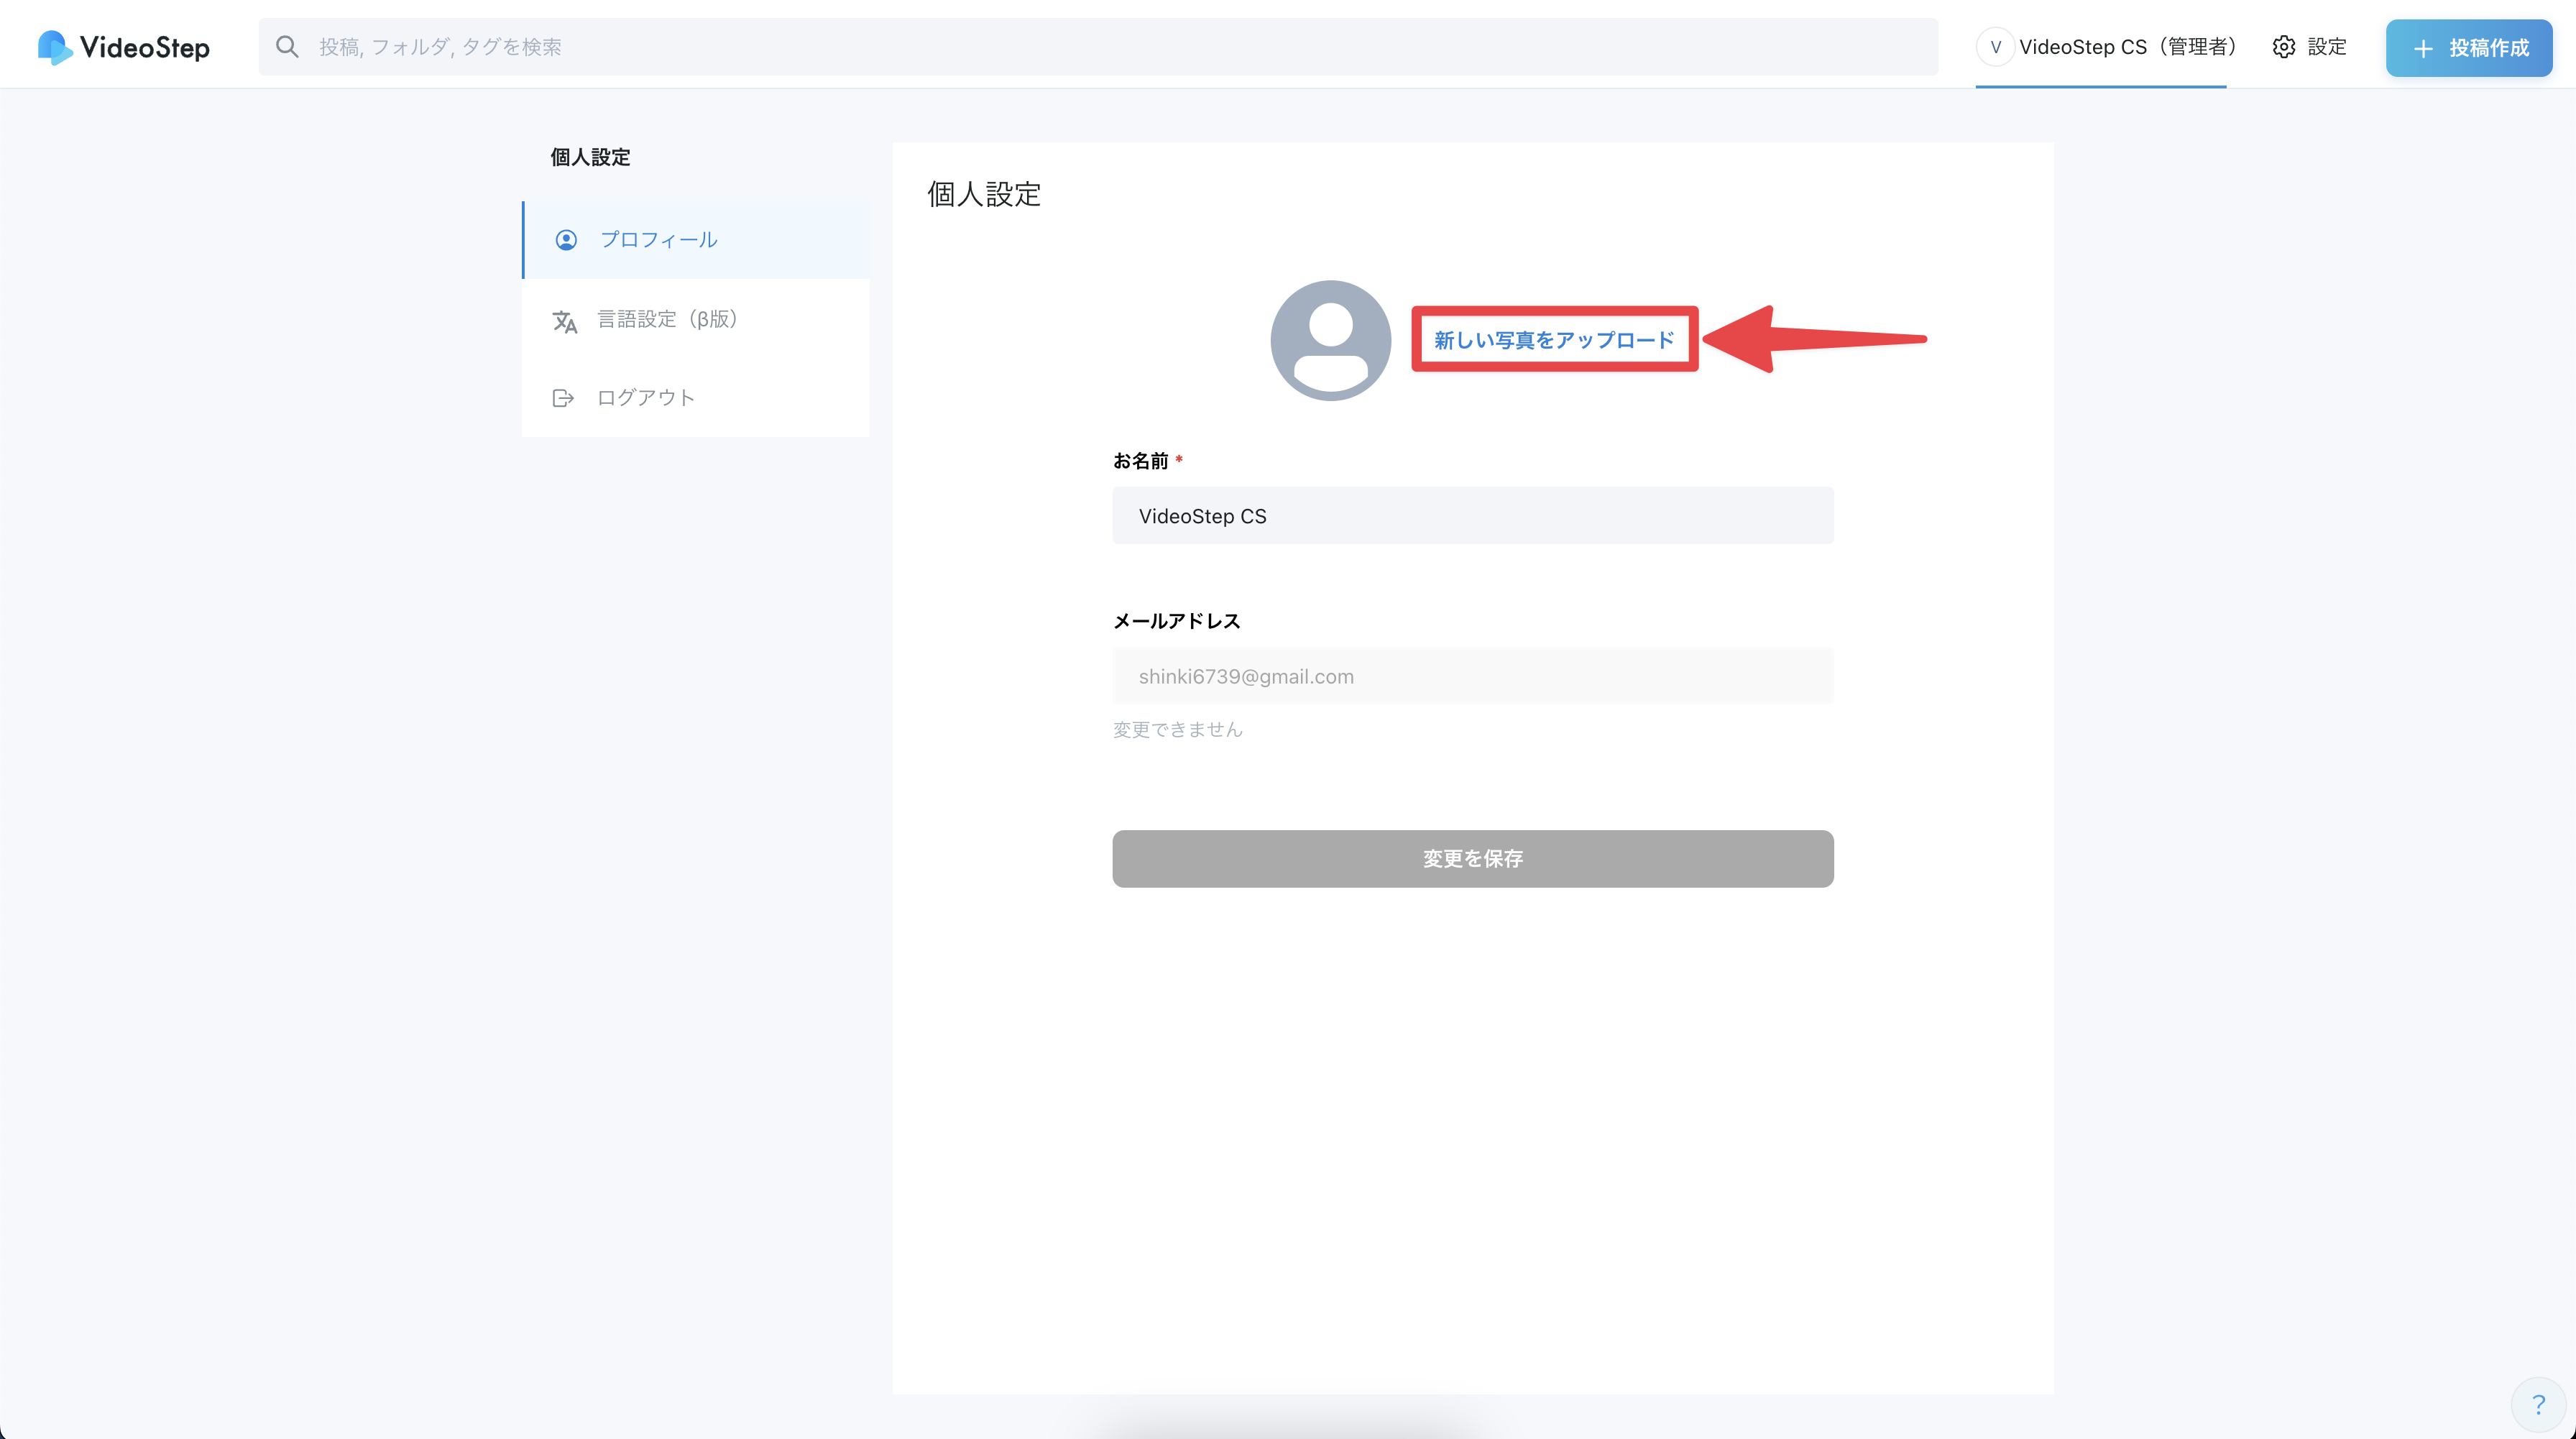Click the VideoStep logo icon
This screenshot has width=2576, height=1439.
pyautogui.click(x=54, y=47)
